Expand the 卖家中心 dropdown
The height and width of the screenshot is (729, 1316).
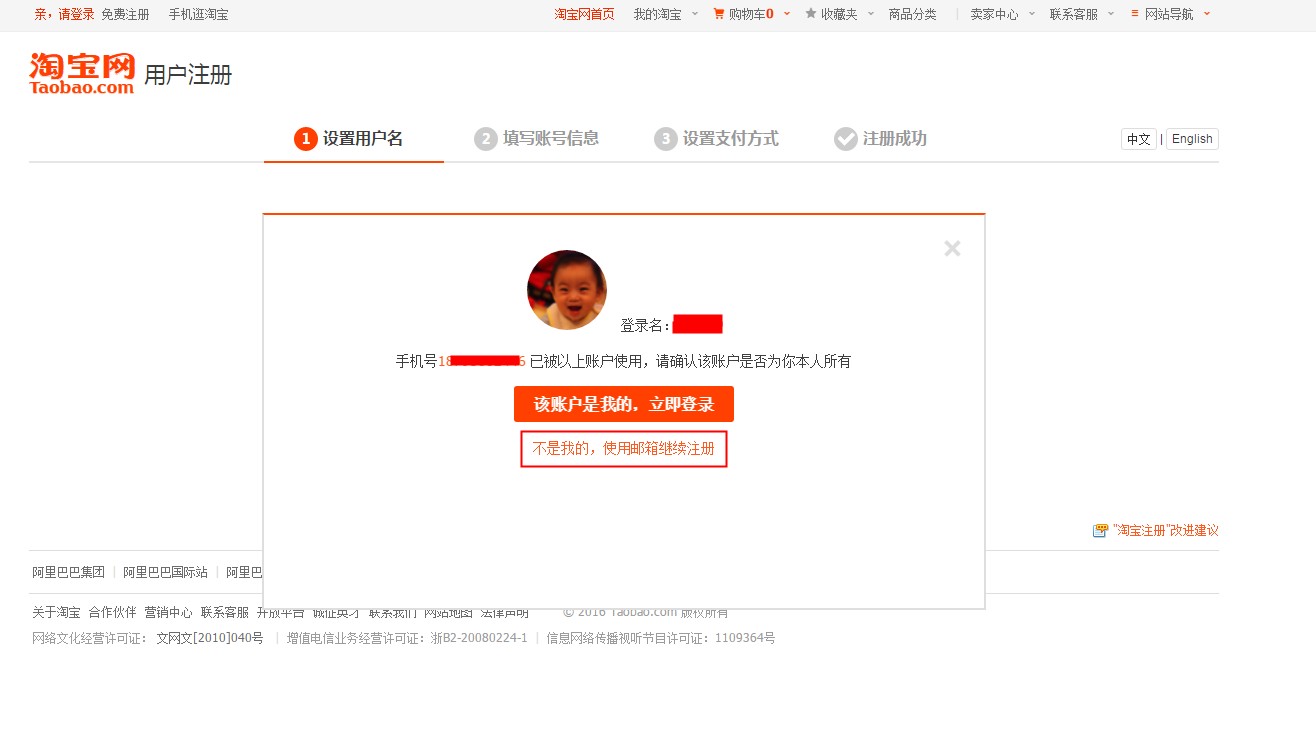coord(997,14)
